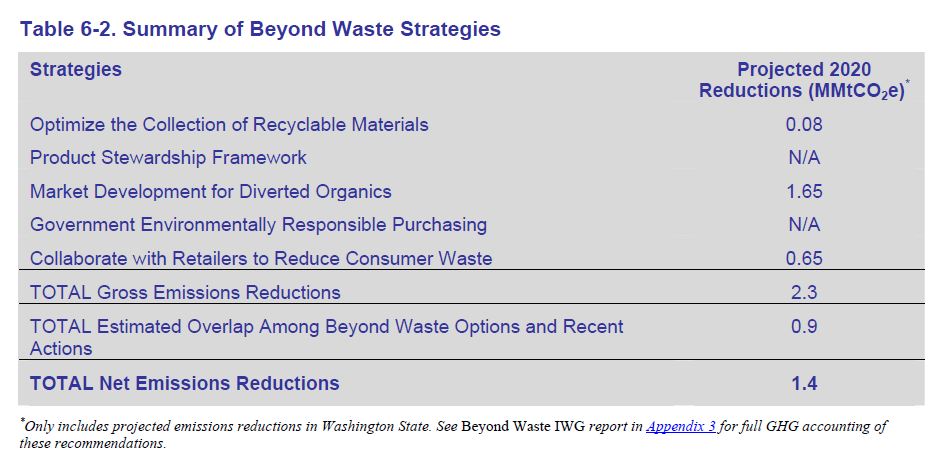
Task: Click the 1.65 reduction value
Action: pyautogui.click(x=804, y=191)
